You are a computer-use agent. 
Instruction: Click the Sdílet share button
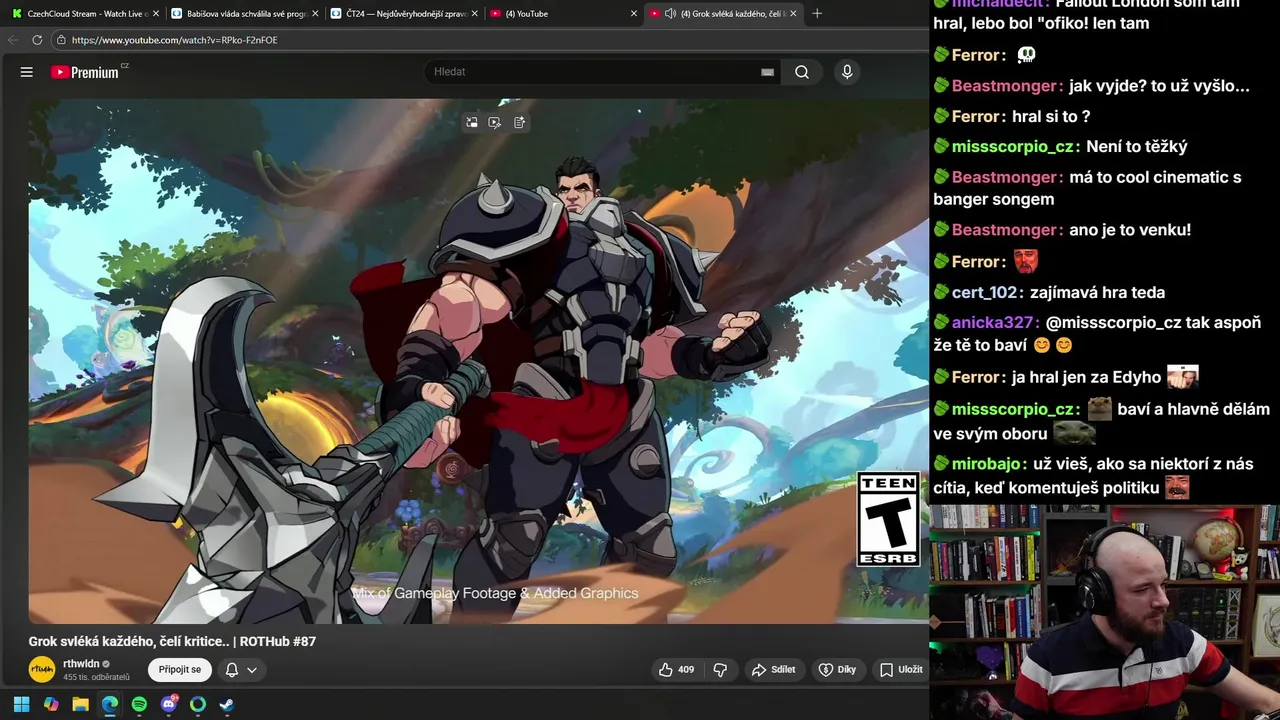[x=774, y=670]
